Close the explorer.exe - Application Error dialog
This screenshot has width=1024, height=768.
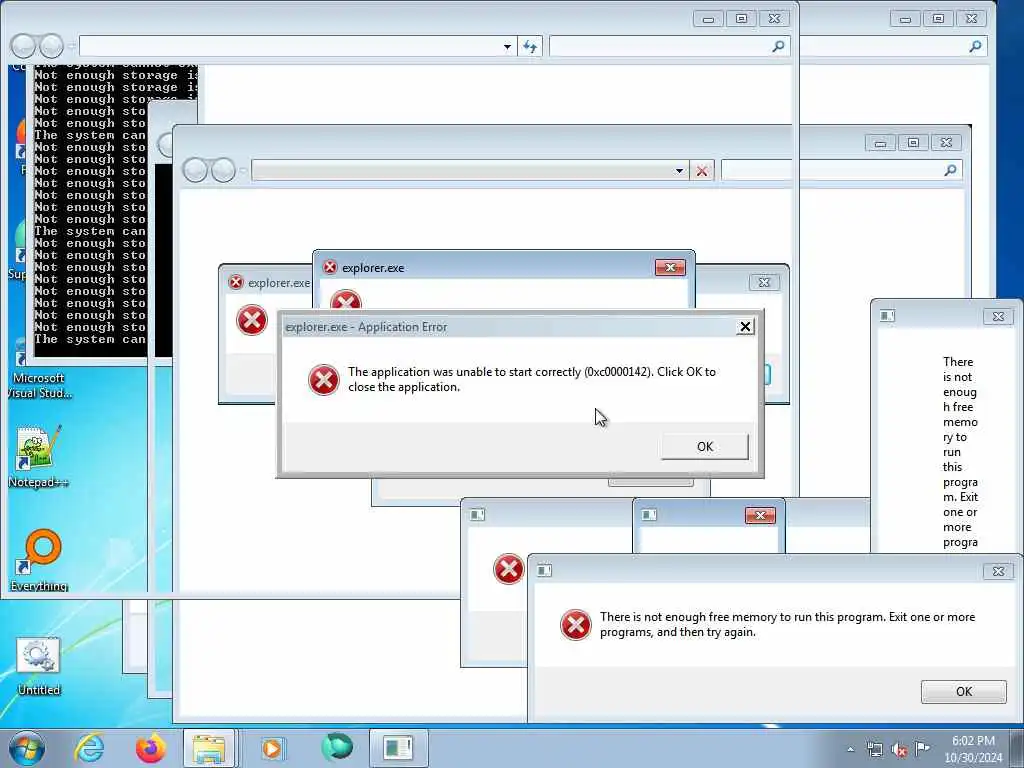(x=745, y=327)
